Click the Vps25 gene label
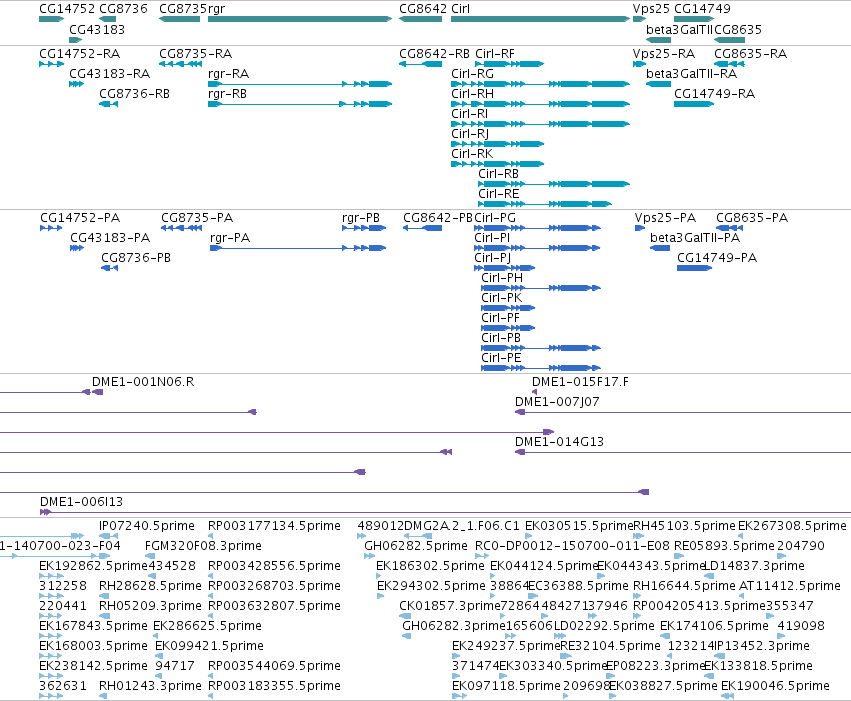This screenshot has height=701, width=851. coord(651,9)
